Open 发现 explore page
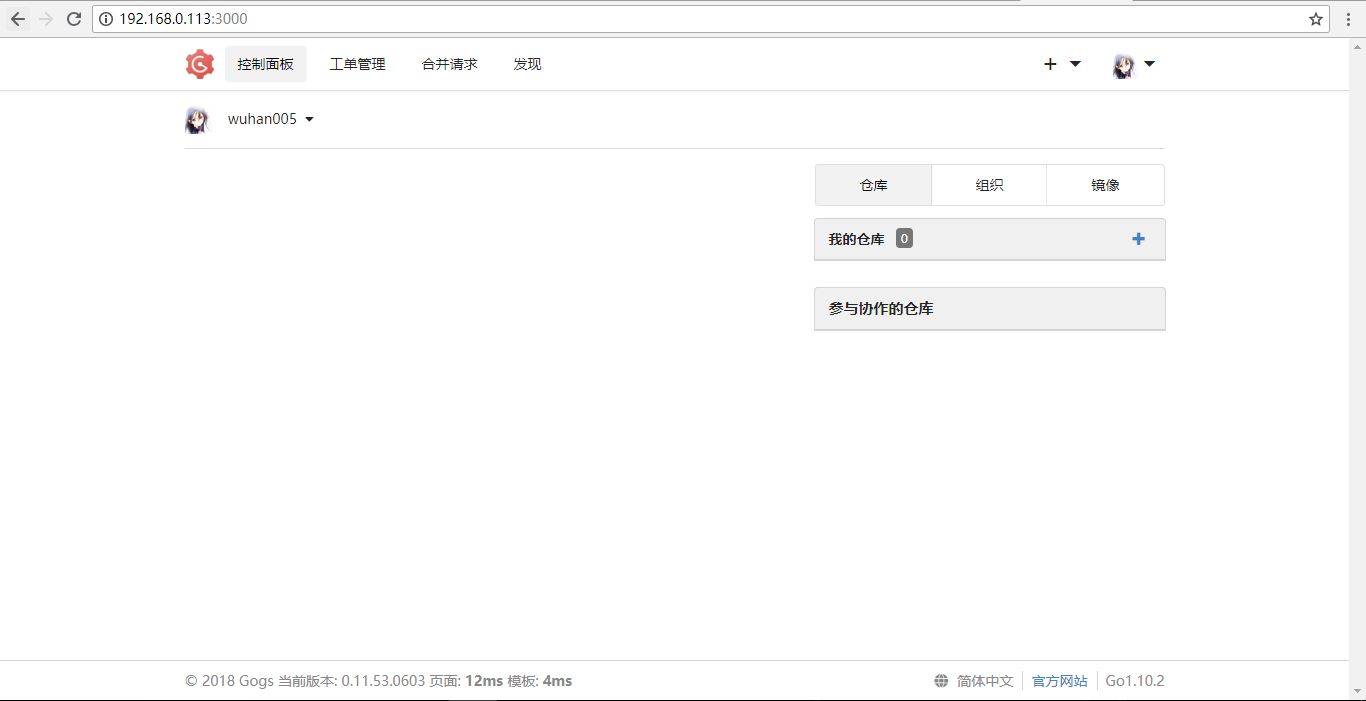Screen dimensions: 1366x701 coord(527,64)
